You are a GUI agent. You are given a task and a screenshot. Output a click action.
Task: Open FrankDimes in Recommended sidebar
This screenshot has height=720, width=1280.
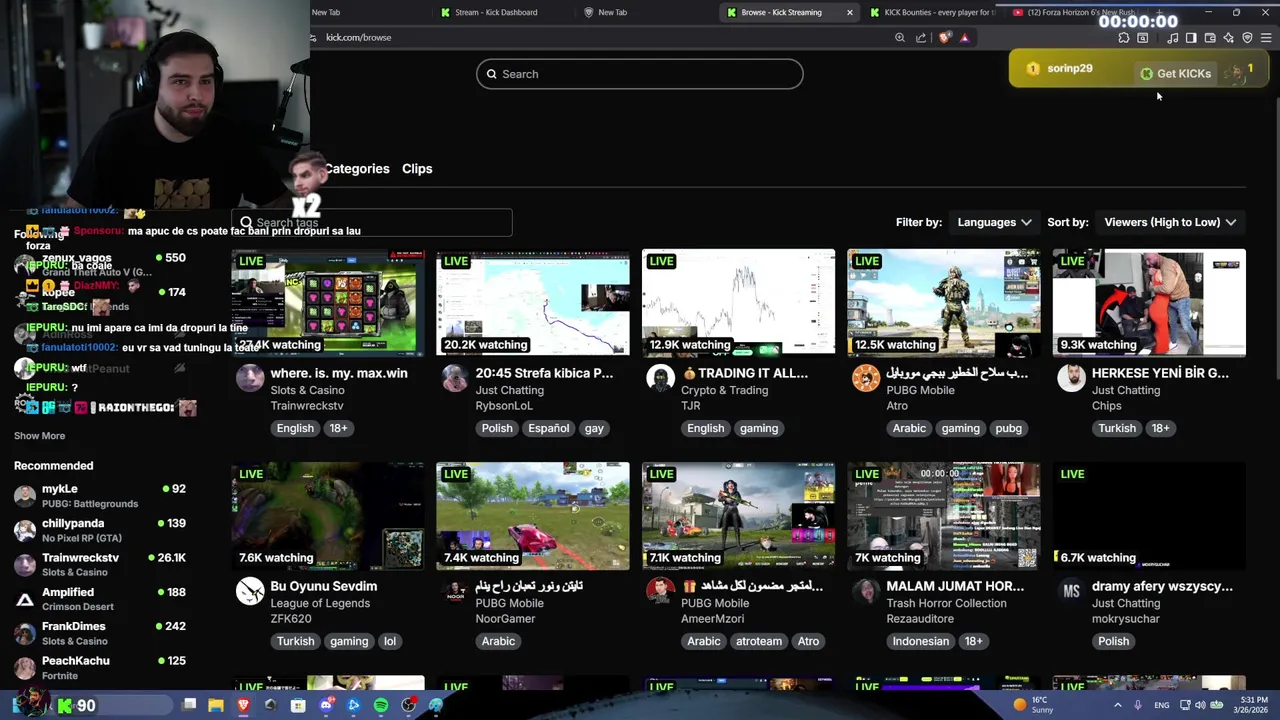[x=100, y=633]
